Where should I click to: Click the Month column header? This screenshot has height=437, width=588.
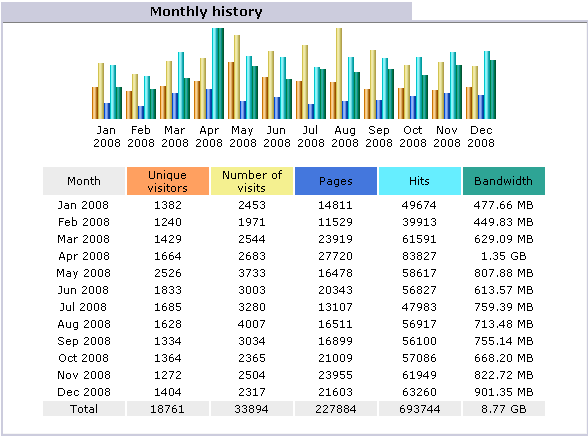coord(84,181)
